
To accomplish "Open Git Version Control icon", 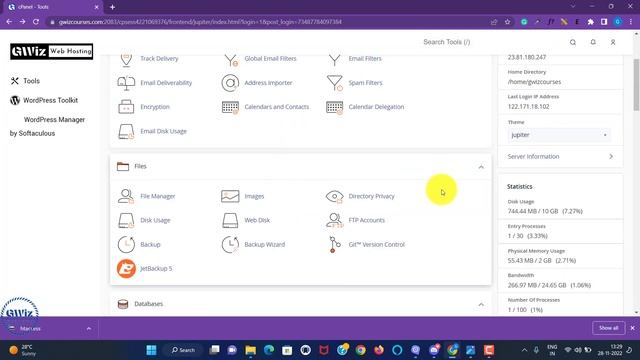I will 334,244.
